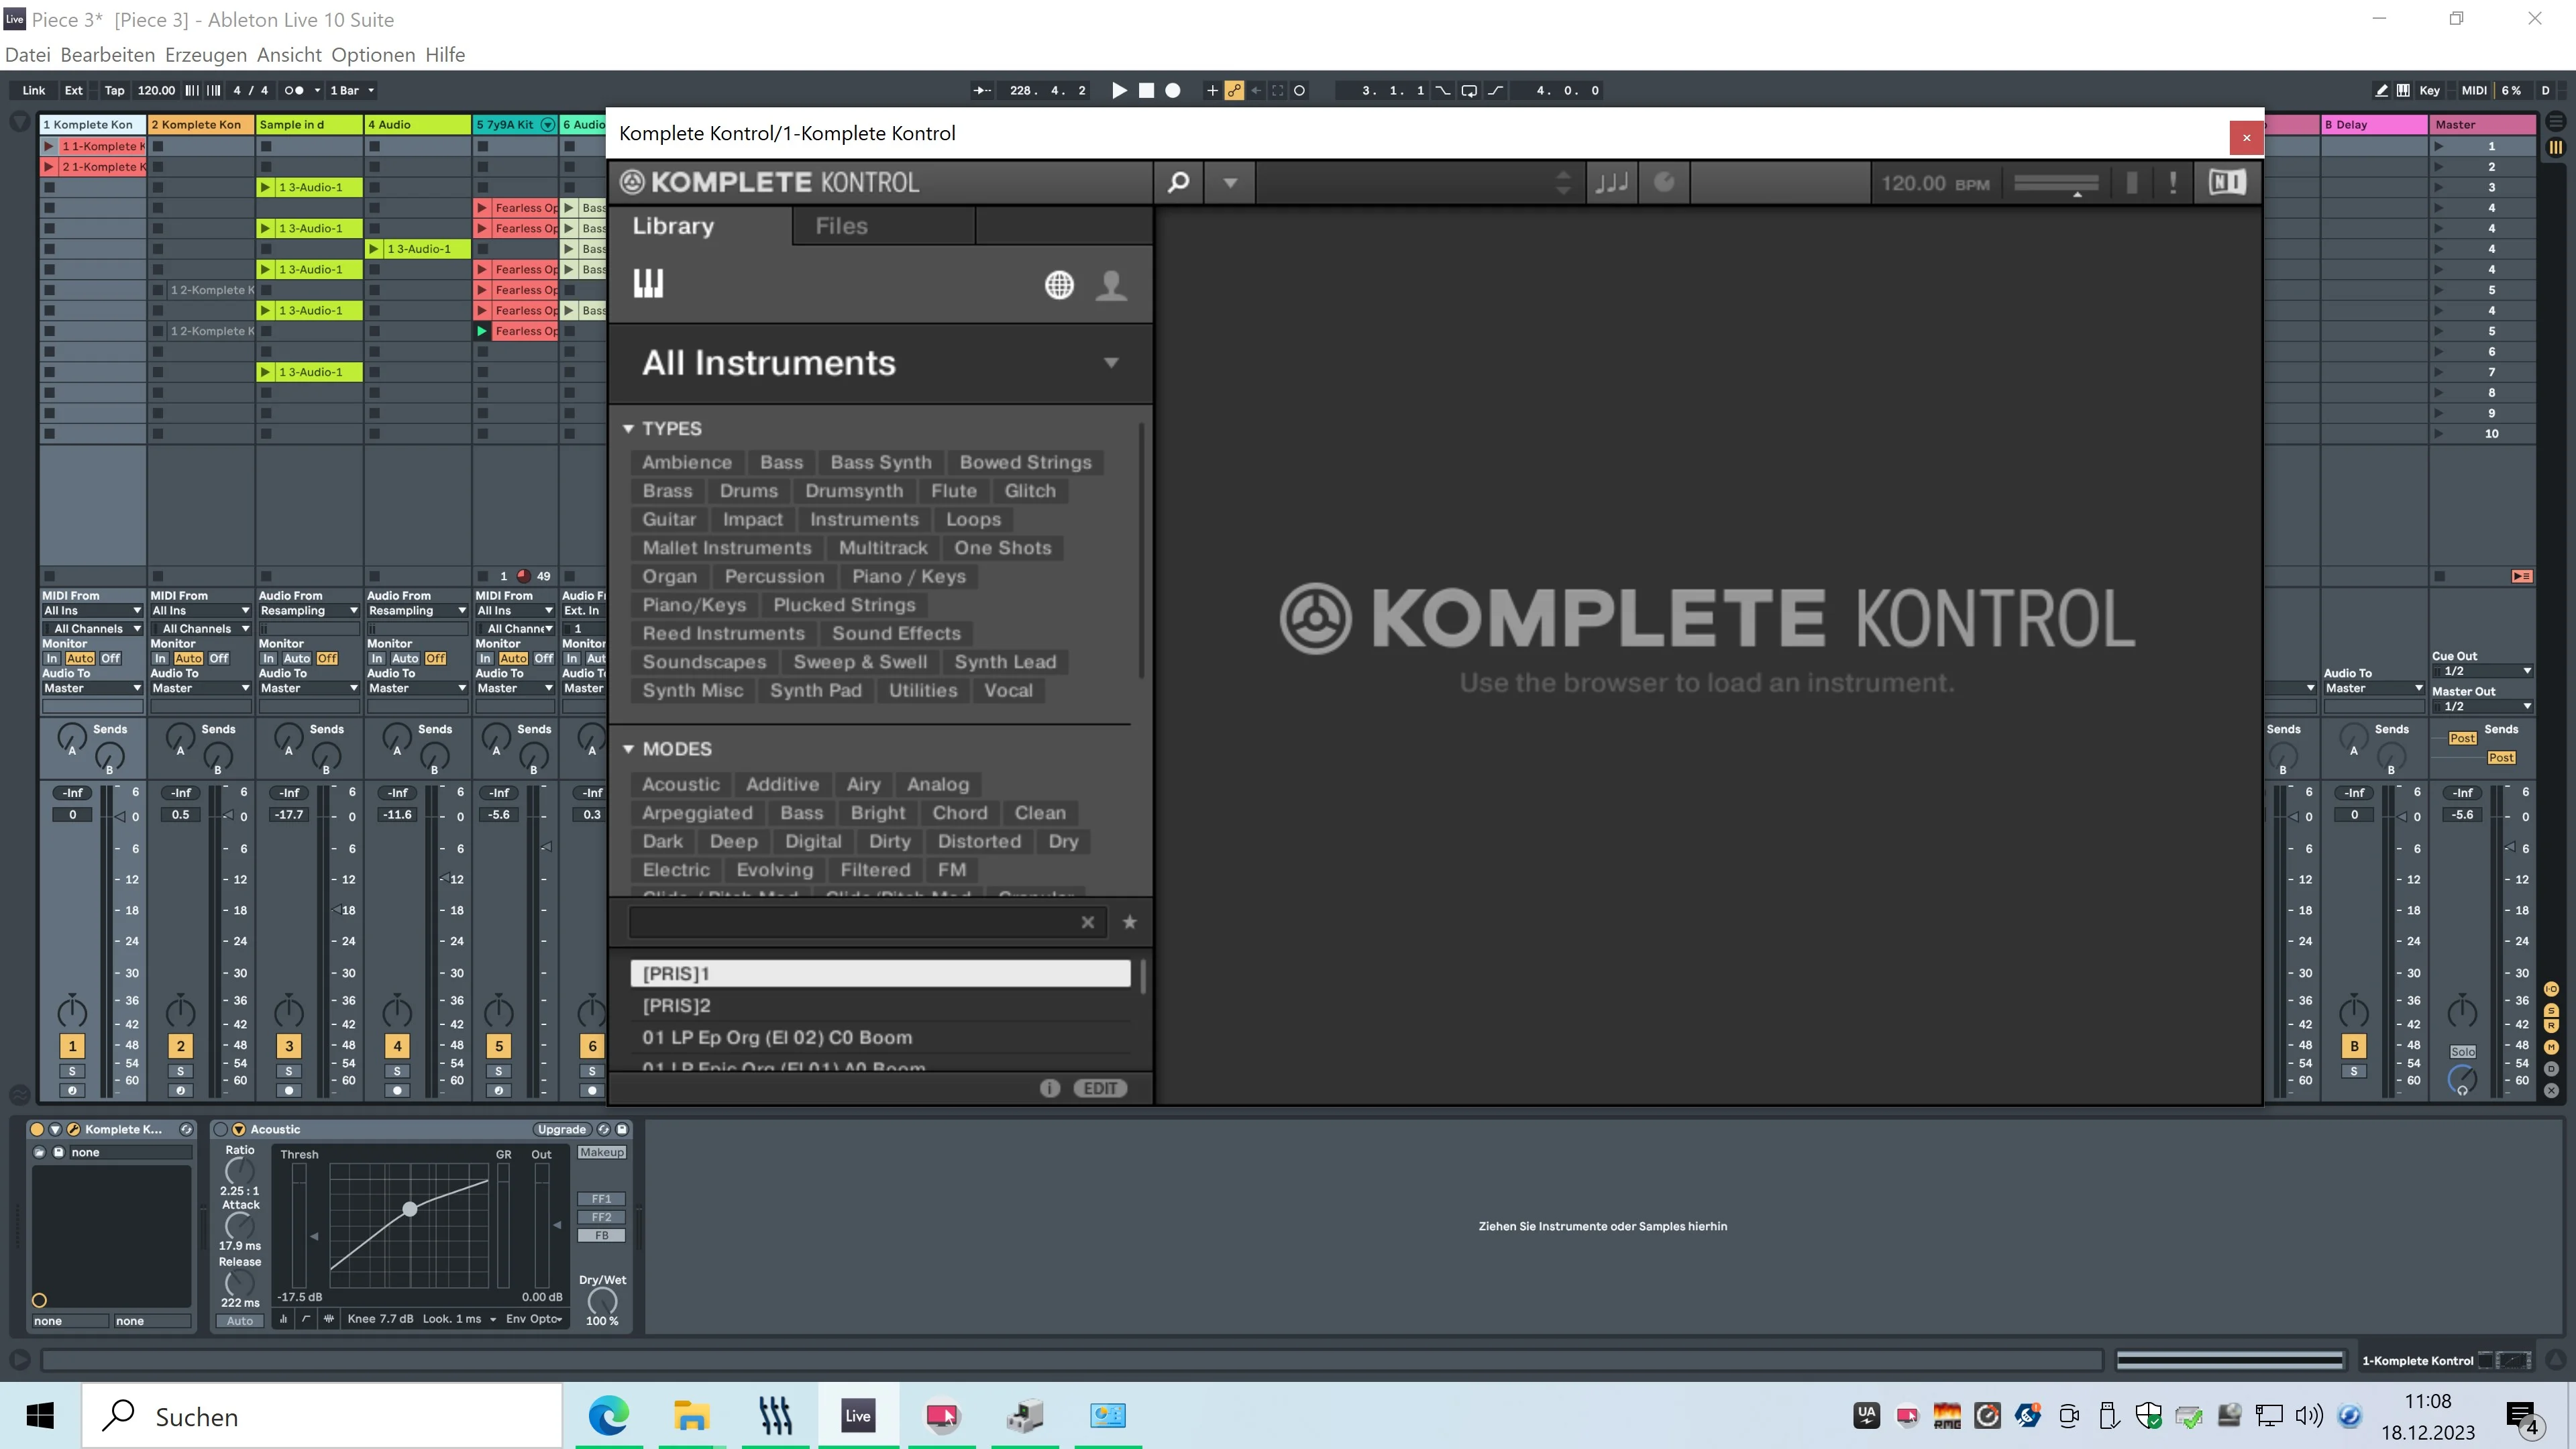Switch to the Files tab
This screenshot has height=1449, width=2576.
[842, 226]
